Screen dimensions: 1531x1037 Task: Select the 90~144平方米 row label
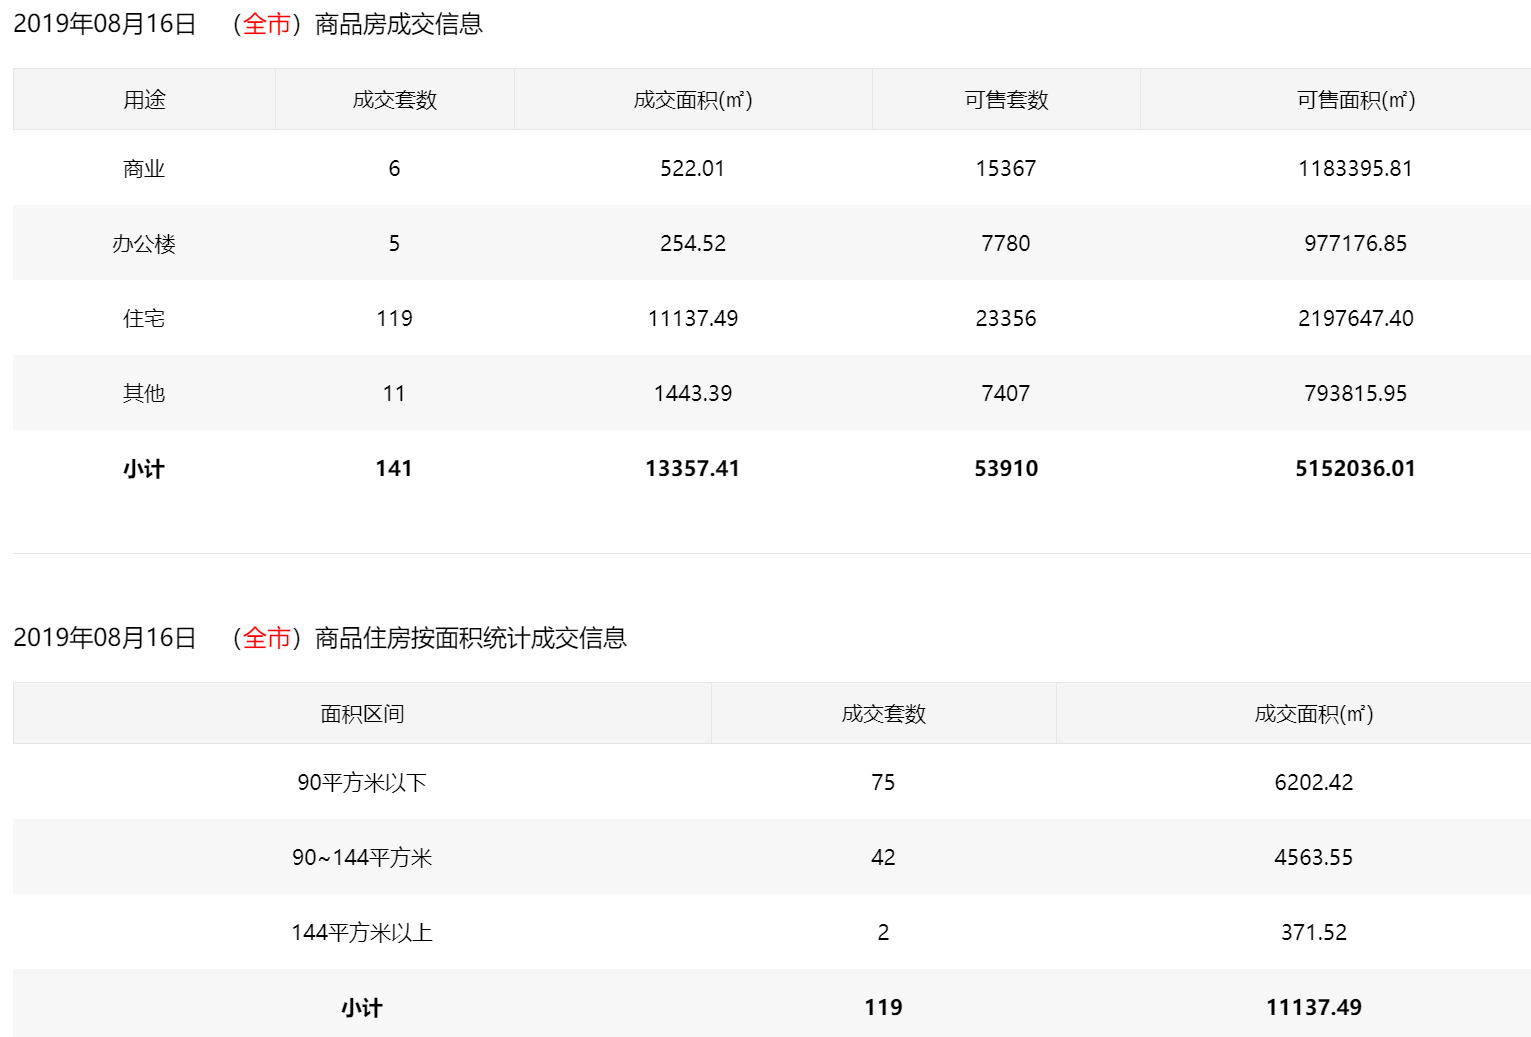[362, 858]
